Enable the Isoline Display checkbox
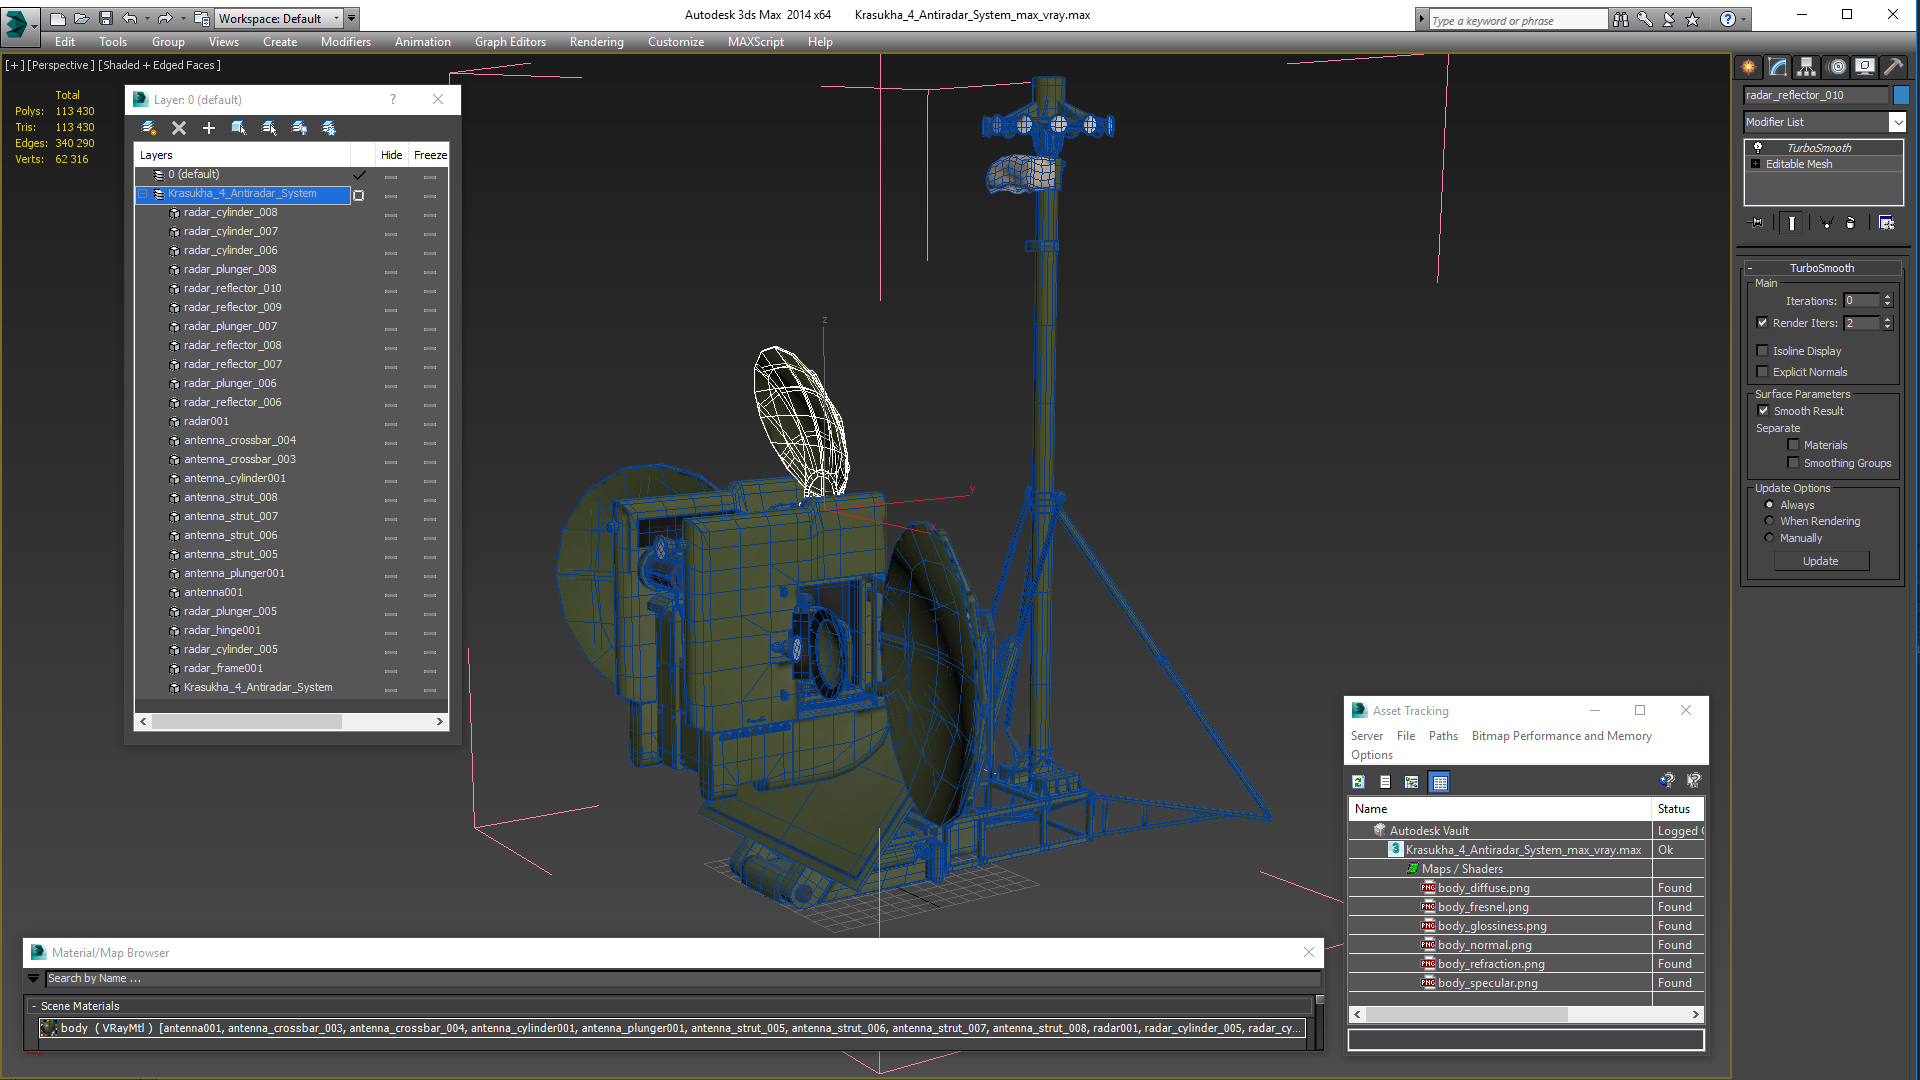Screen dimensions: 1920x1080 (1763, 351)
